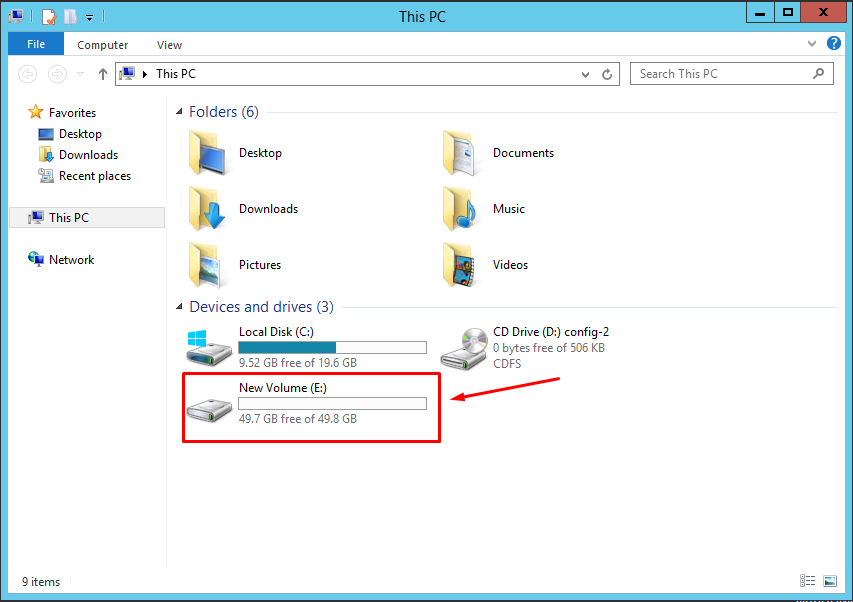Select Network label in navigation pane
The height and width of the screenshot is (602, 853).
pos(71,260)
